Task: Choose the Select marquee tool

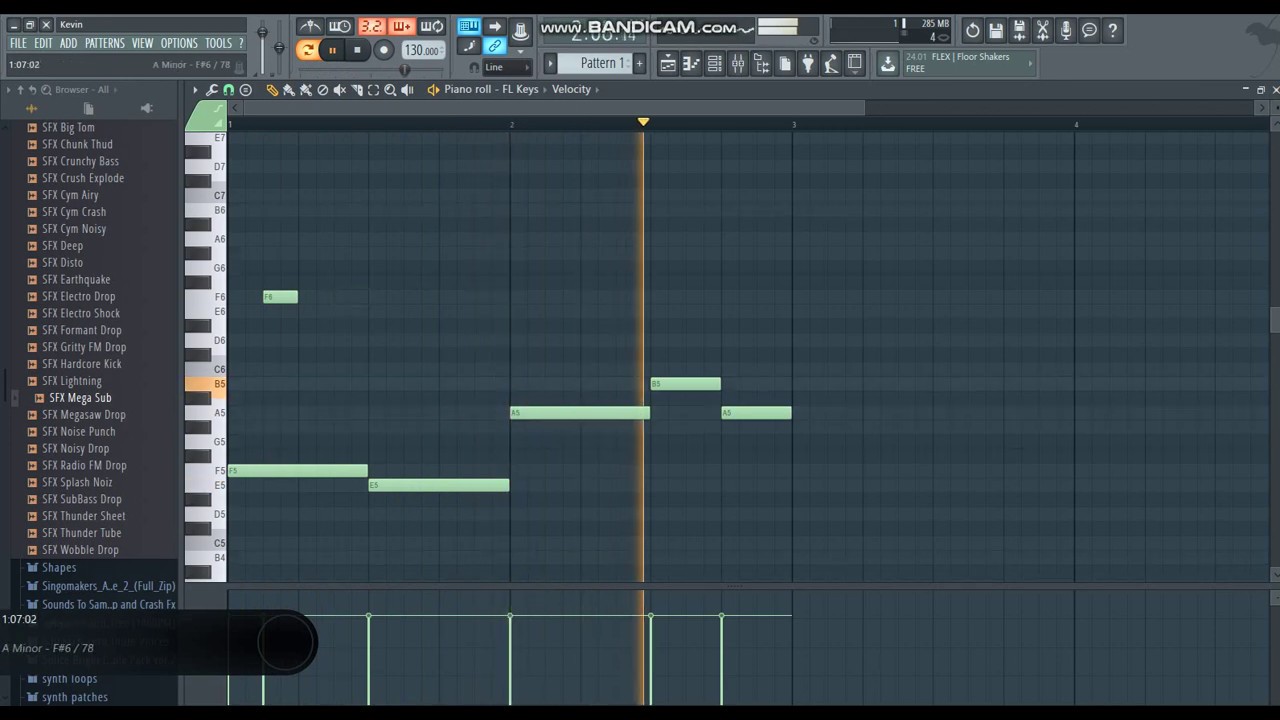Action: (374, 90)
